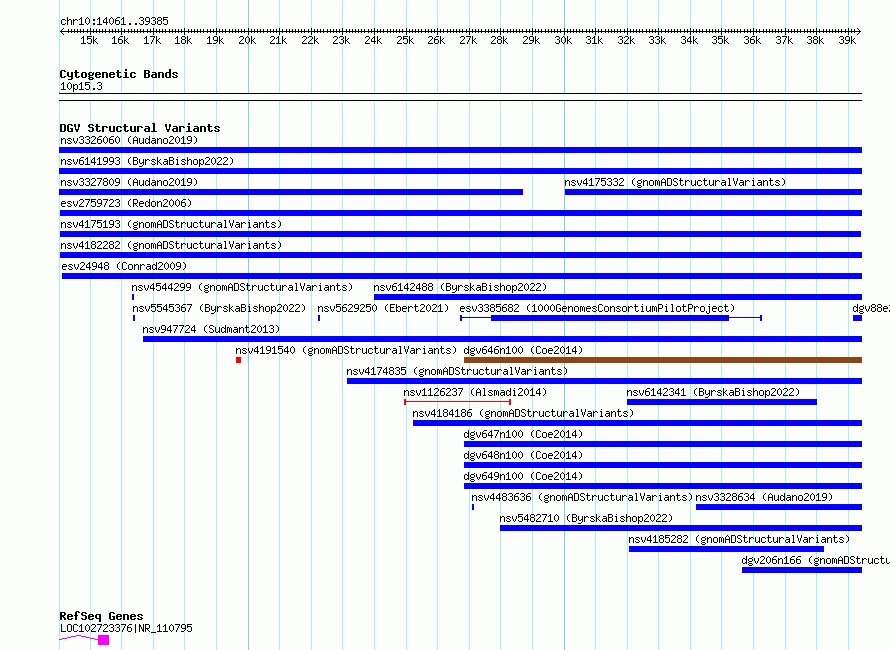Click the 30k ruler position

click(x=563, y=40)
